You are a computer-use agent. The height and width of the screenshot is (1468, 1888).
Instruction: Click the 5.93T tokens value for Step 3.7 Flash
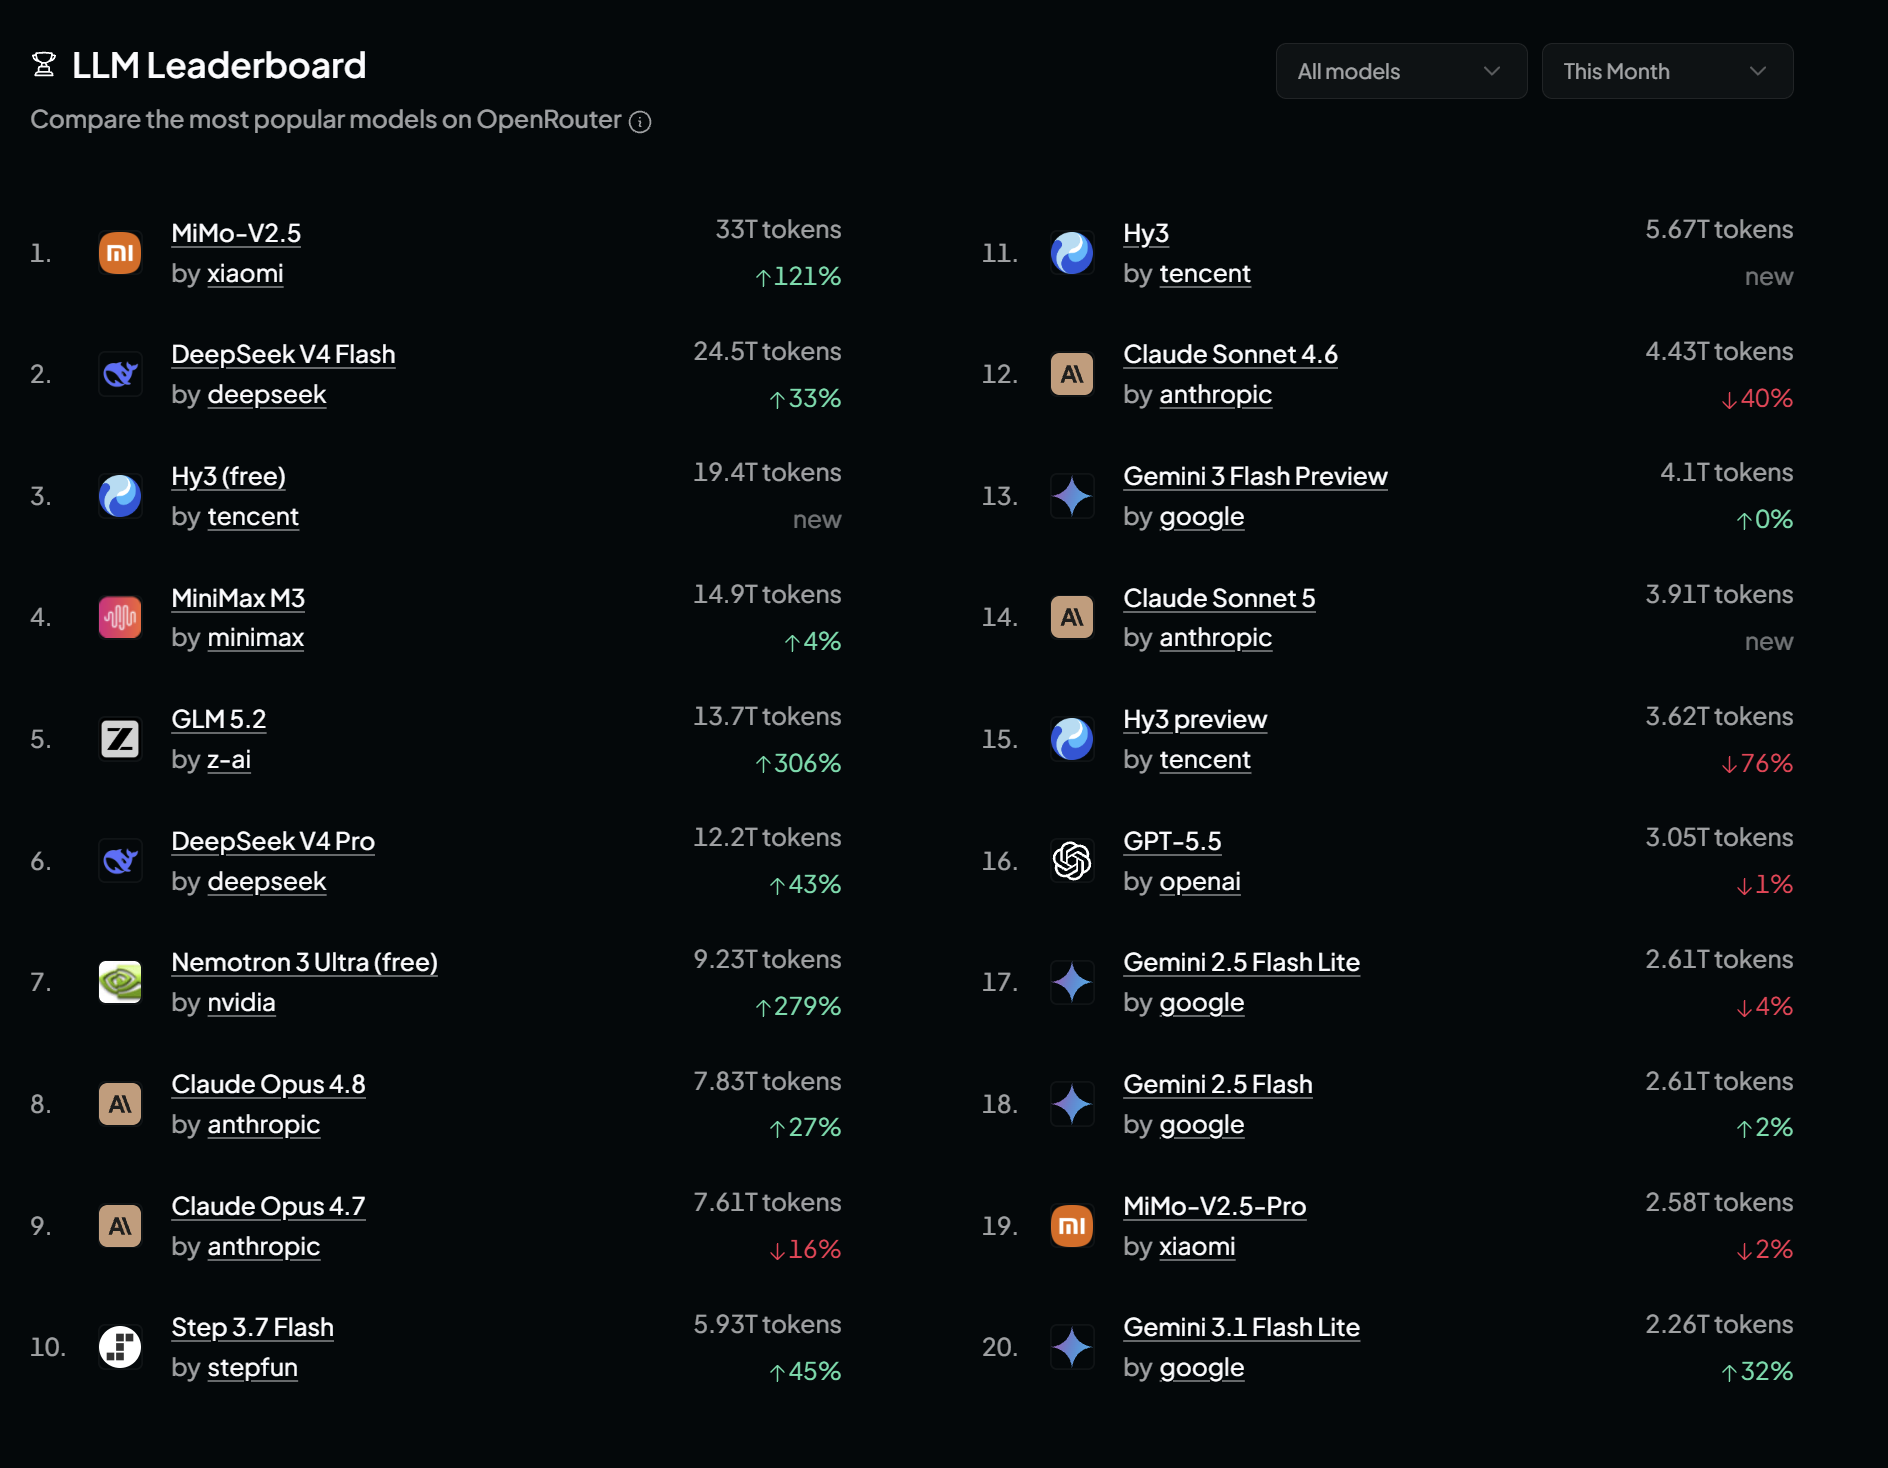(767, 1324)
